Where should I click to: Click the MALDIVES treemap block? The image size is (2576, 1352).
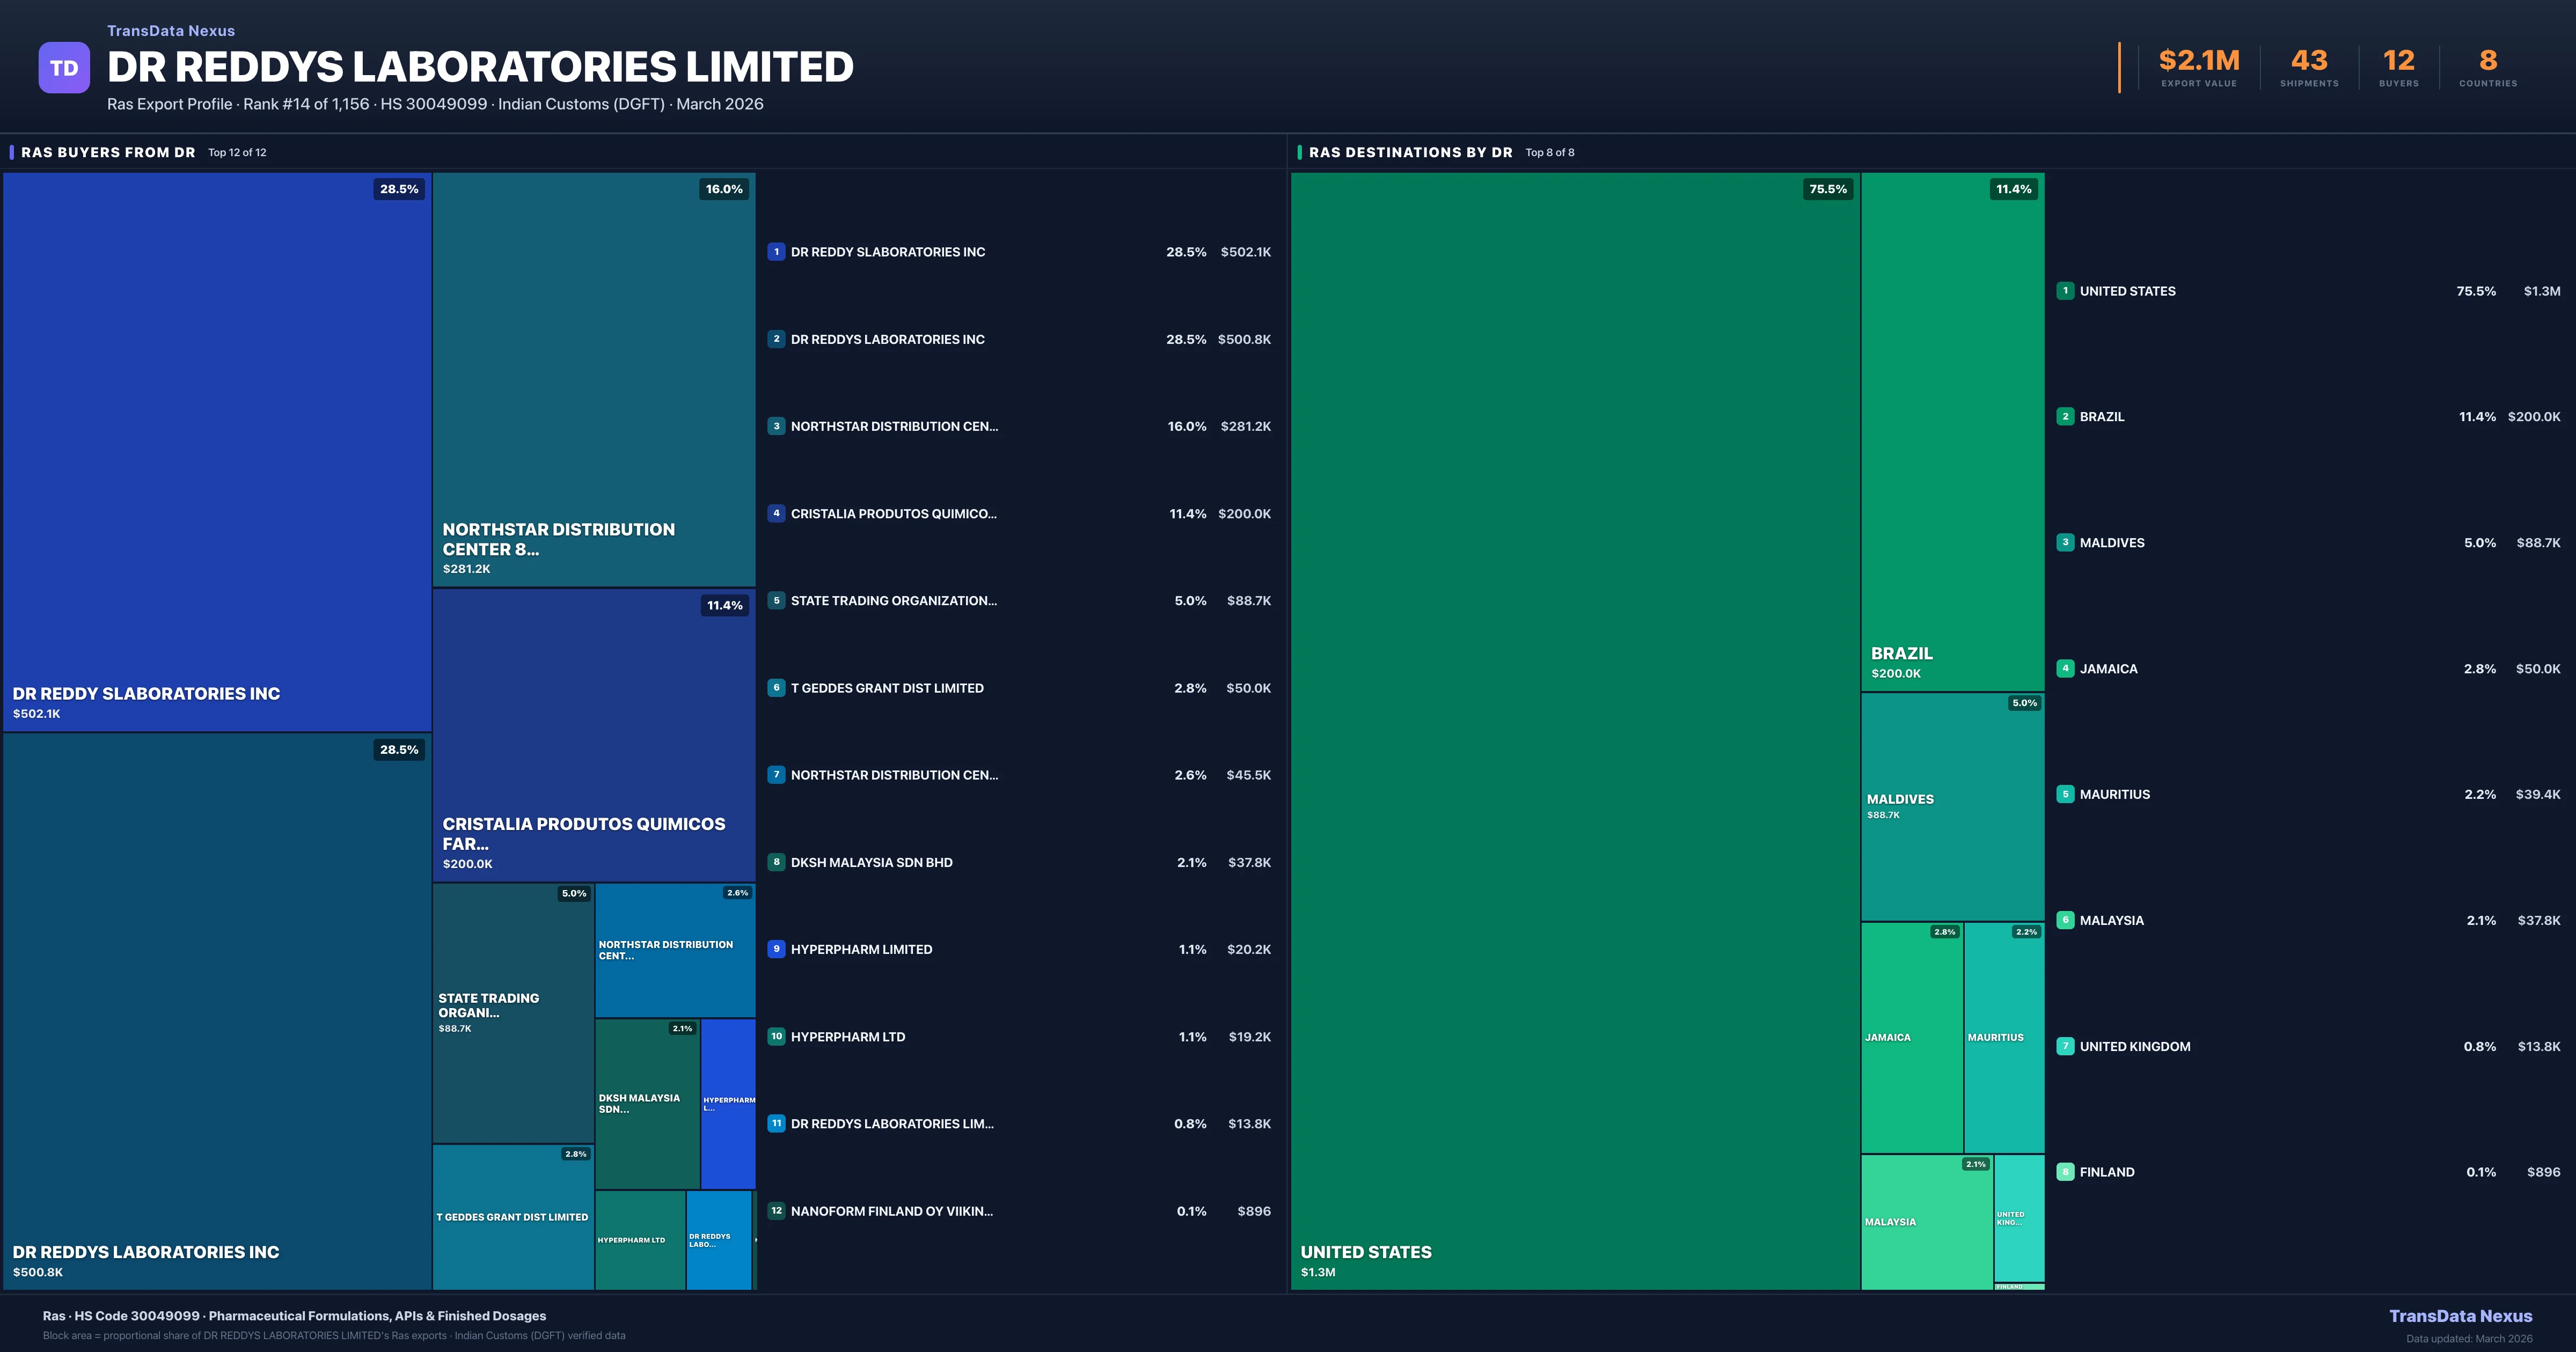click(x=1952, y=806)
